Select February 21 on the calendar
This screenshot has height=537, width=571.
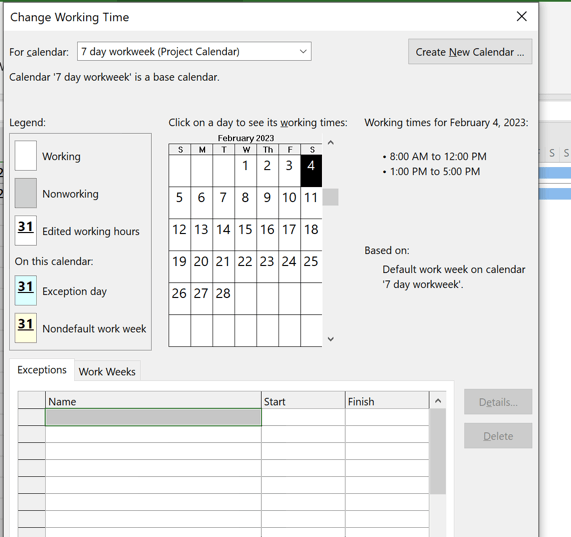coord(224,266)
